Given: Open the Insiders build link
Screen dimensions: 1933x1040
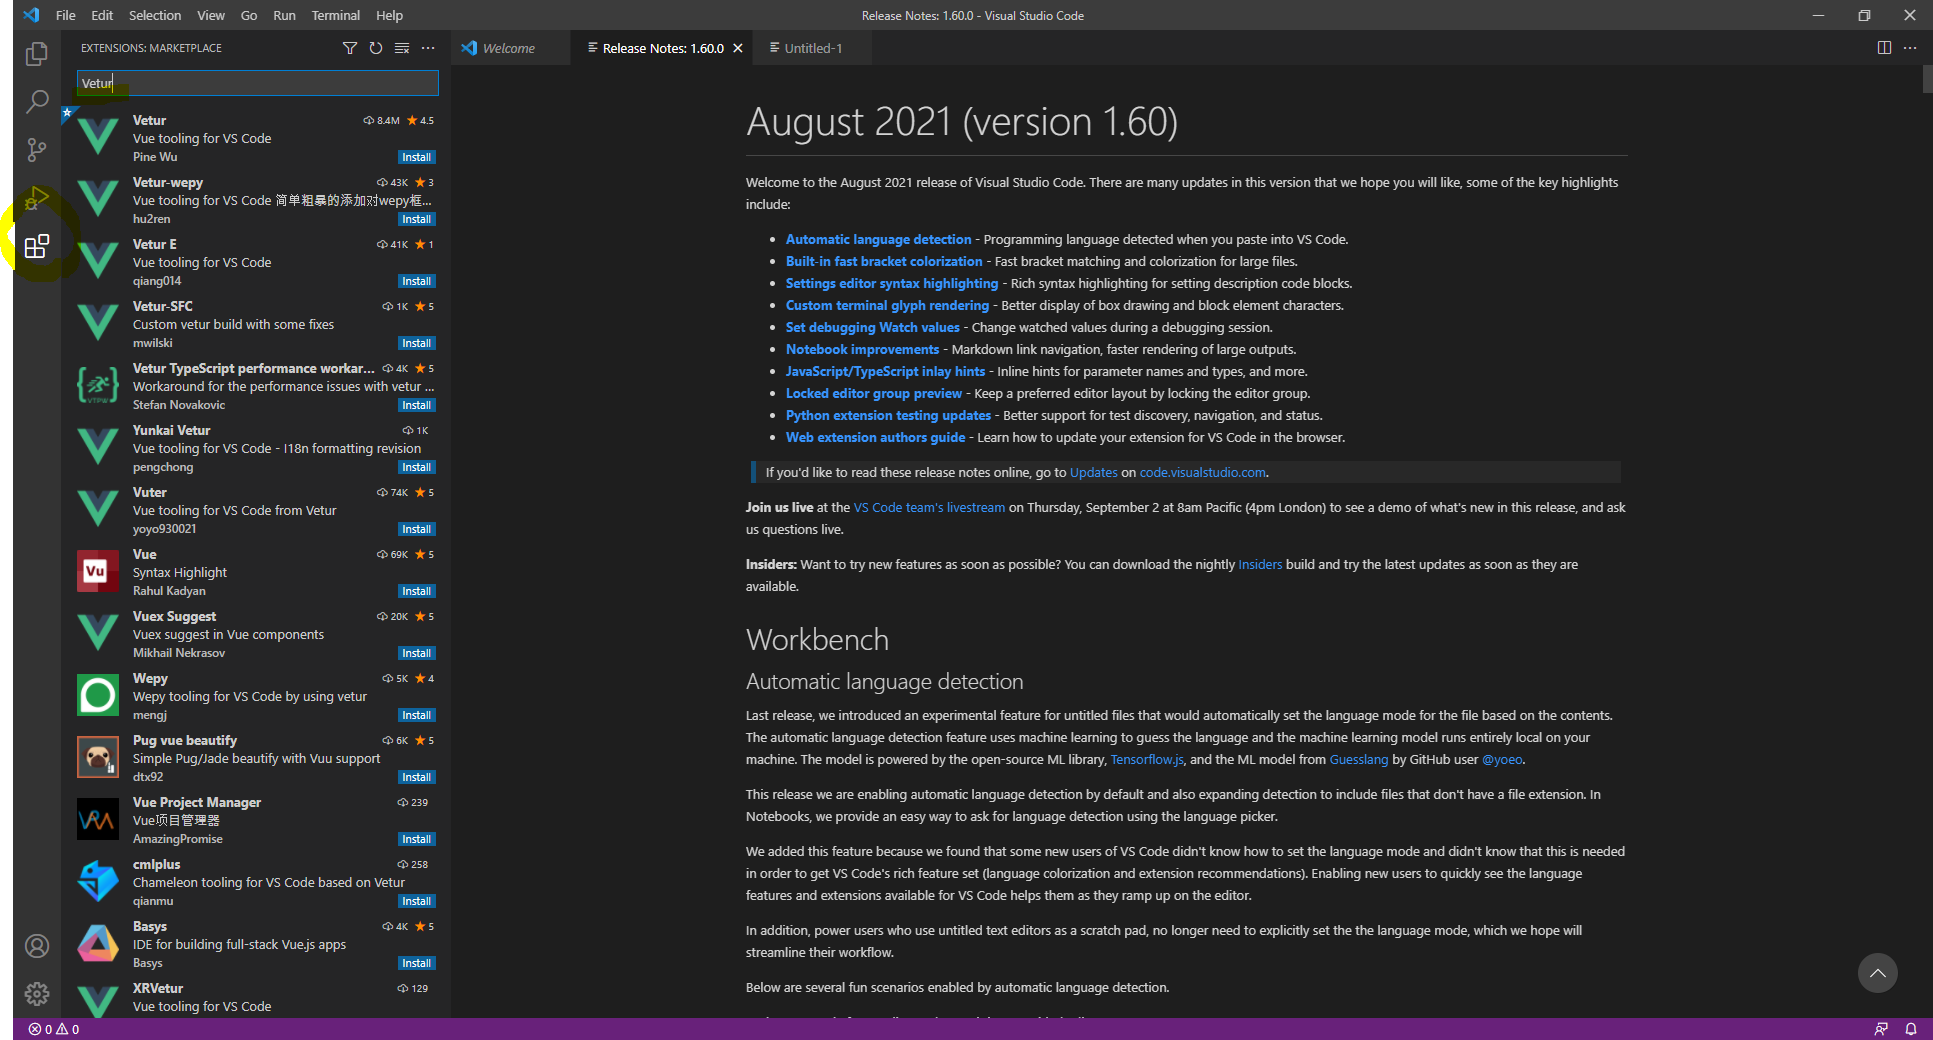Looking at the screenshot, I should click(x=1260, y=564).
